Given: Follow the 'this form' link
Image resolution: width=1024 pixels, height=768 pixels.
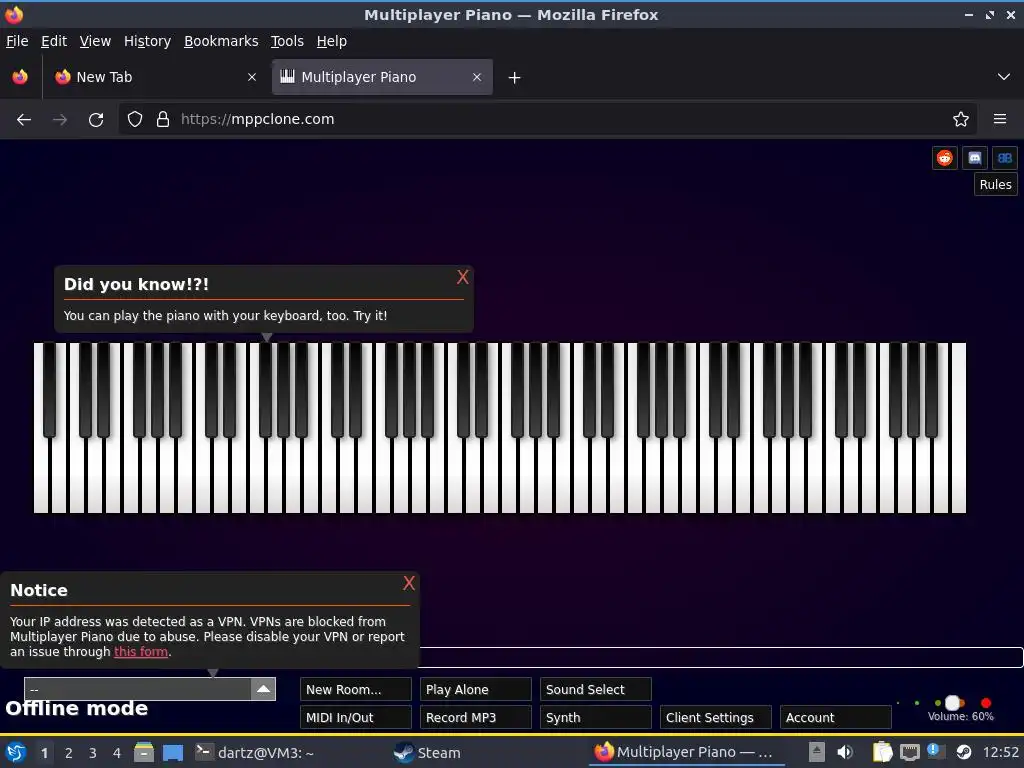Looking at the screenshot, I should point(141,652).
